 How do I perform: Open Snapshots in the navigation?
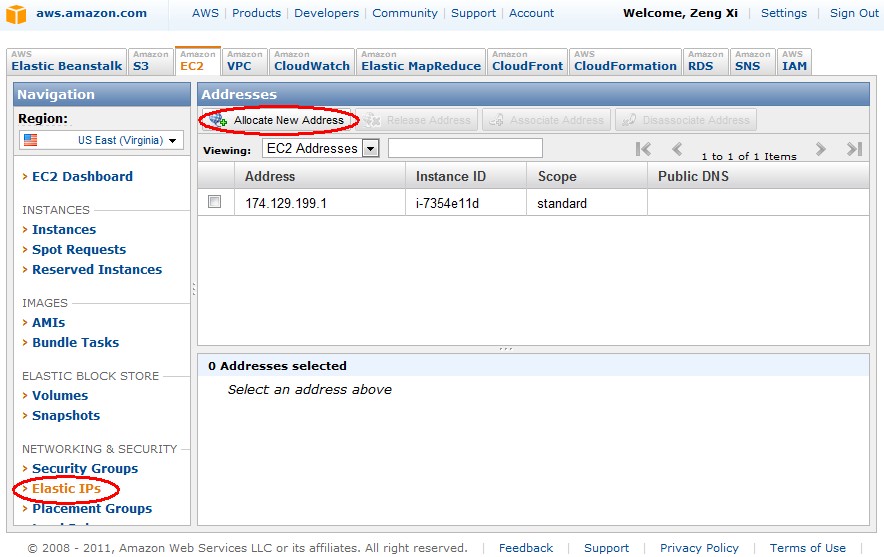[x=66, y=415]
